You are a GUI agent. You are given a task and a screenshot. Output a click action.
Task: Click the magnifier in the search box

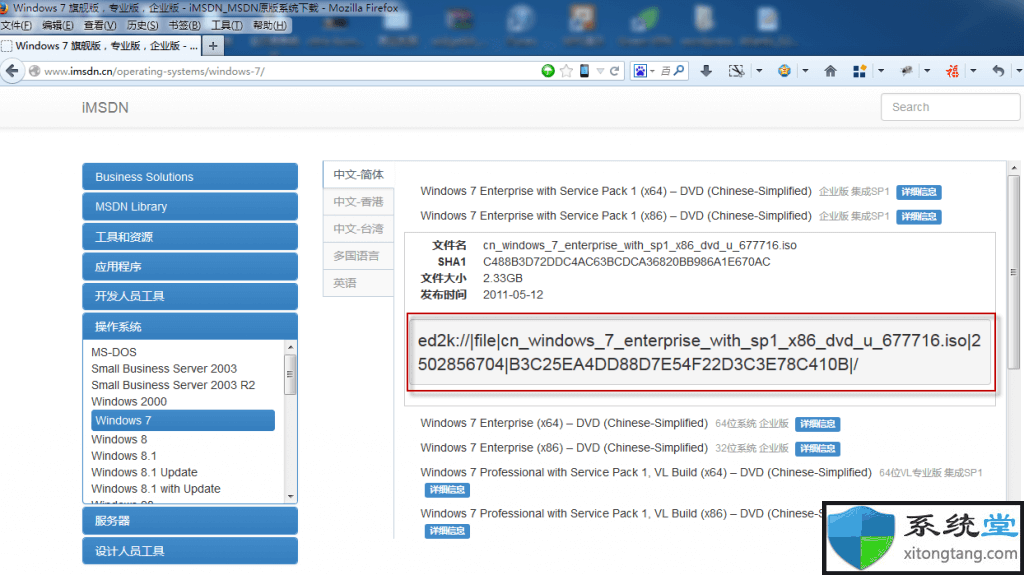pos(679,71)
